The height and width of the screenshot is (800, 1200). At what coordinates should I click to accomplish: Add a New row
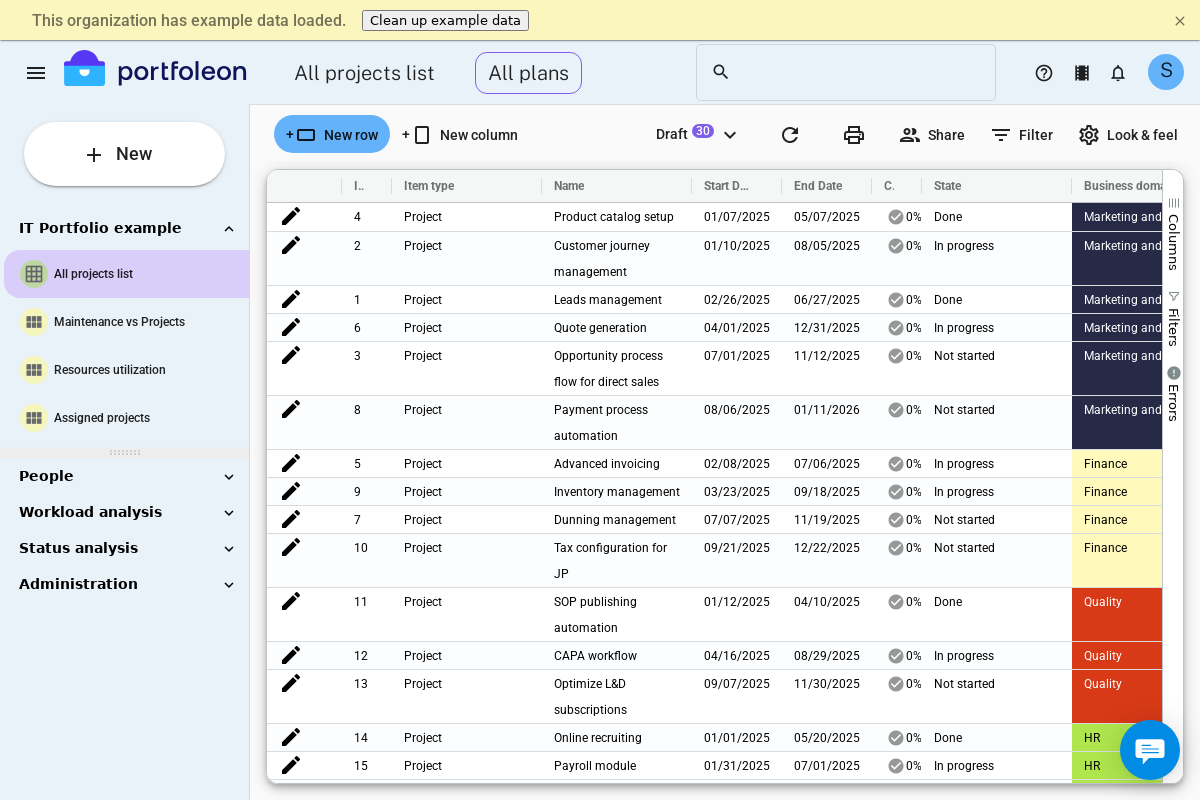coord(332,134)
